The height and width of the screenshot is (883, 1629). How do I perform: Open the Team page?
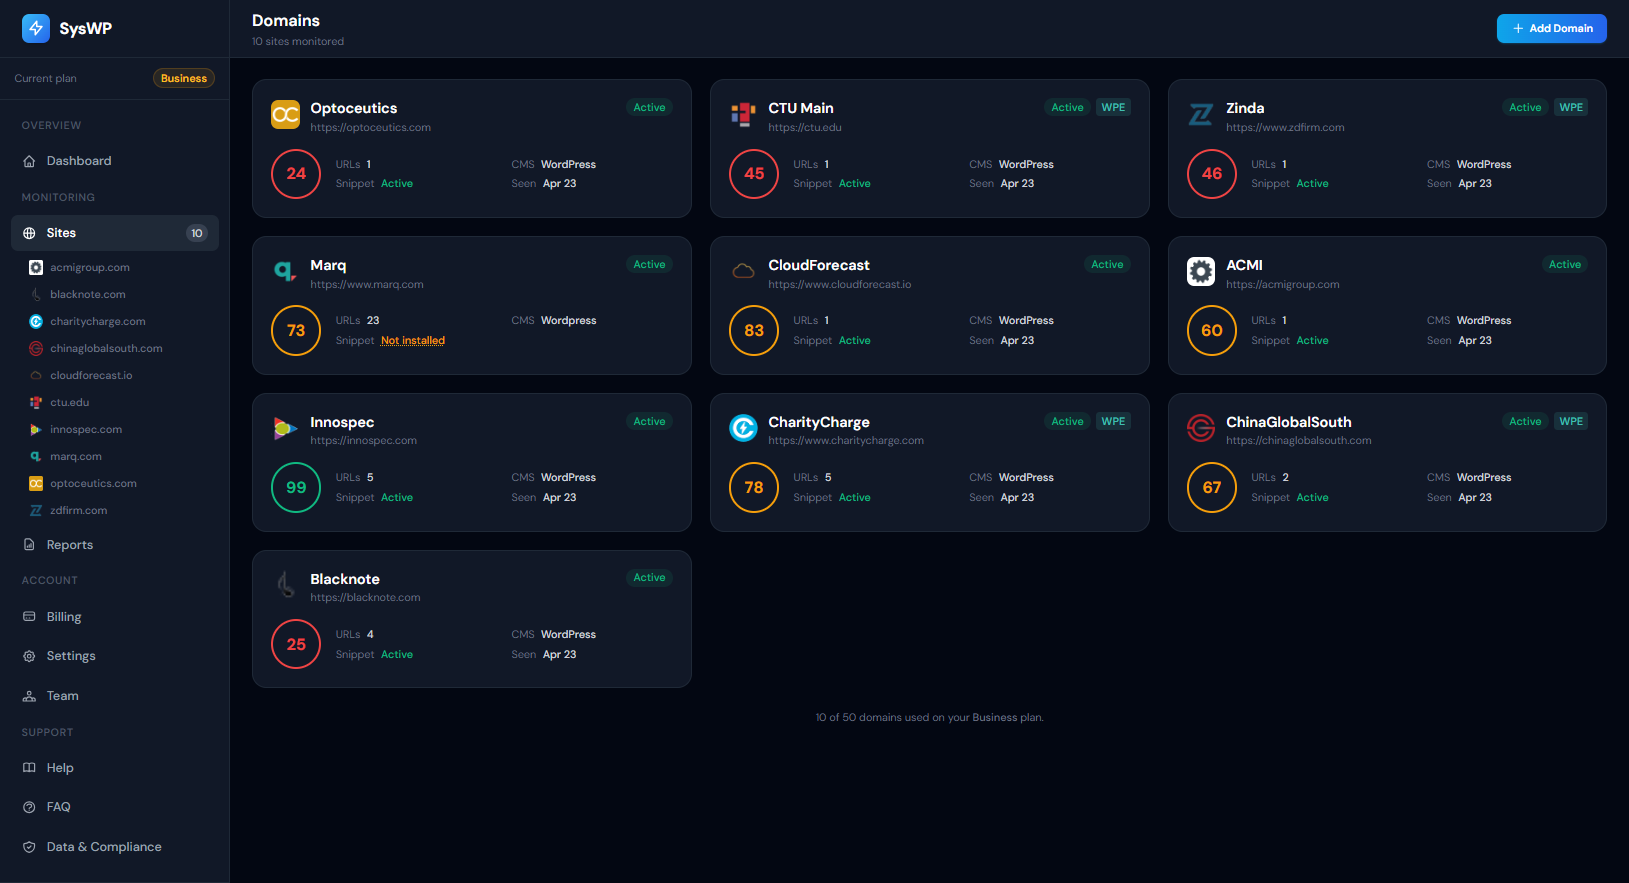(115, 696)
